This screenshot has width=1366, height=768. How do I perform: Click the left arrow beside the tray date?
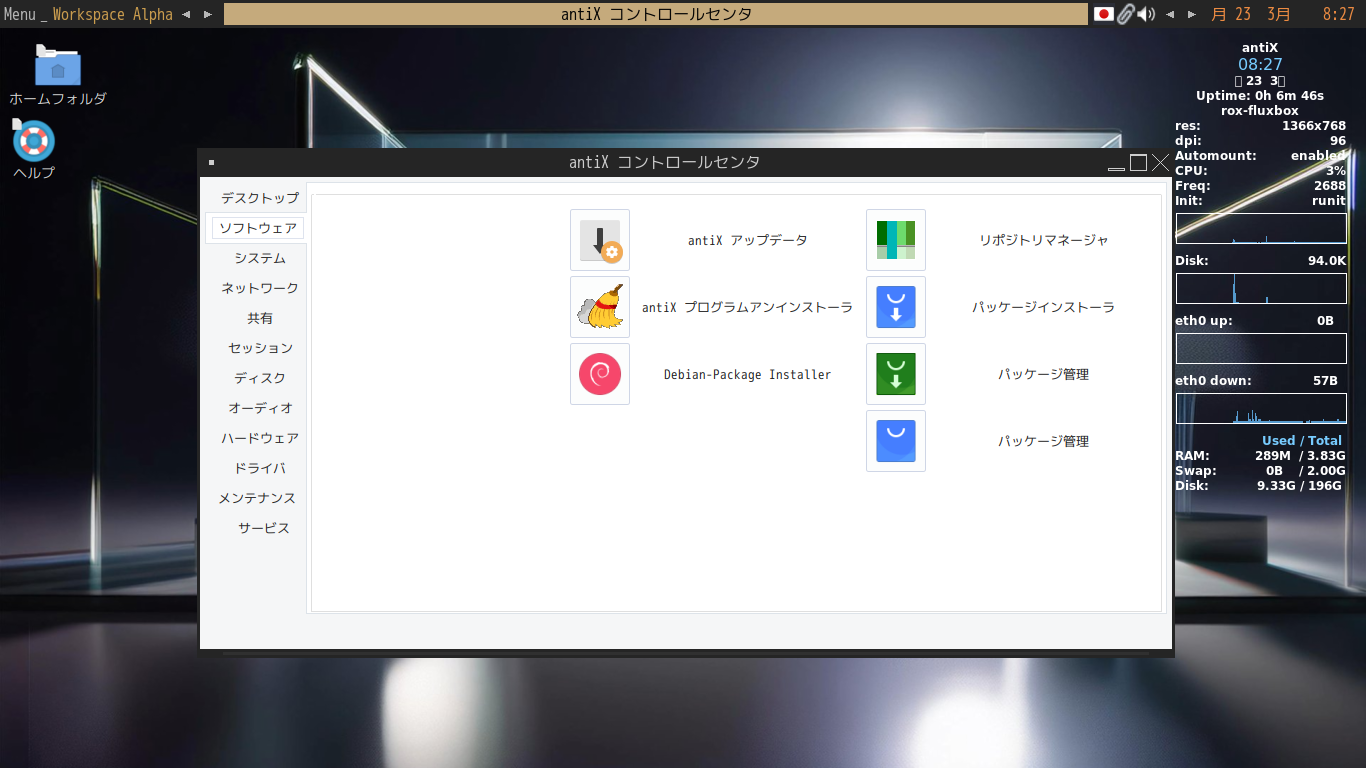[x=1170, y=14]
